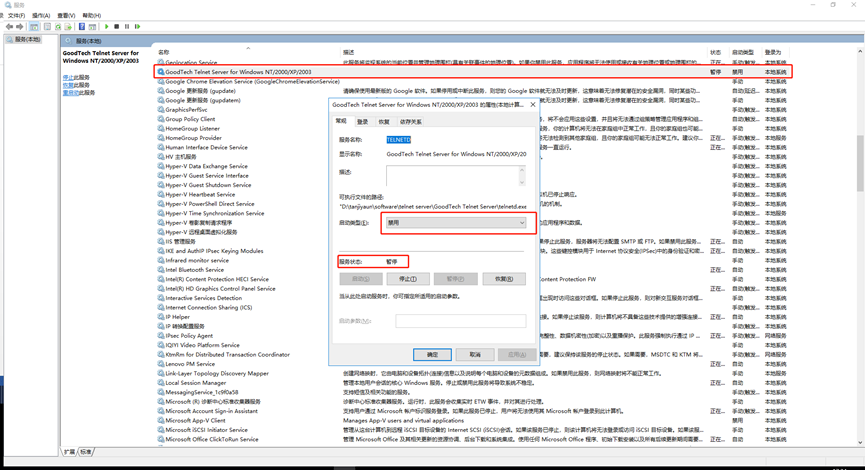Click the Refresh toolbar icon
The height and width of the screenshot is (470, 865).
pos(58,26)
